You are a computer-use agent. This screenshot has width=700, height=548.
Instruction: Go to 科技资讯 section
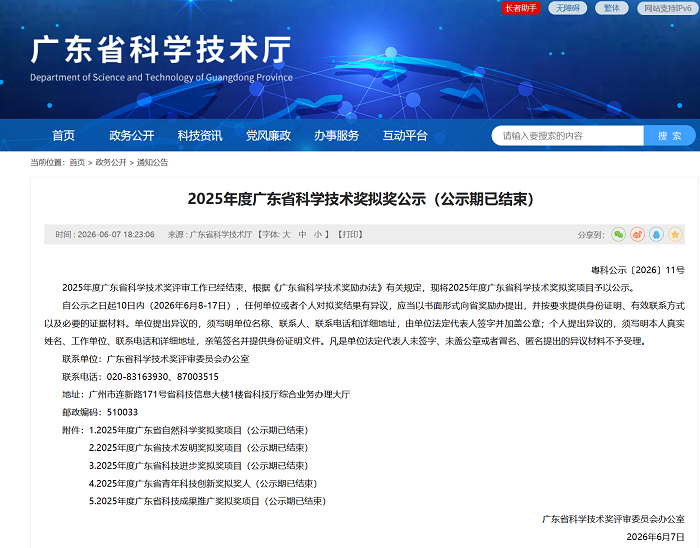(x=200, y=136)
